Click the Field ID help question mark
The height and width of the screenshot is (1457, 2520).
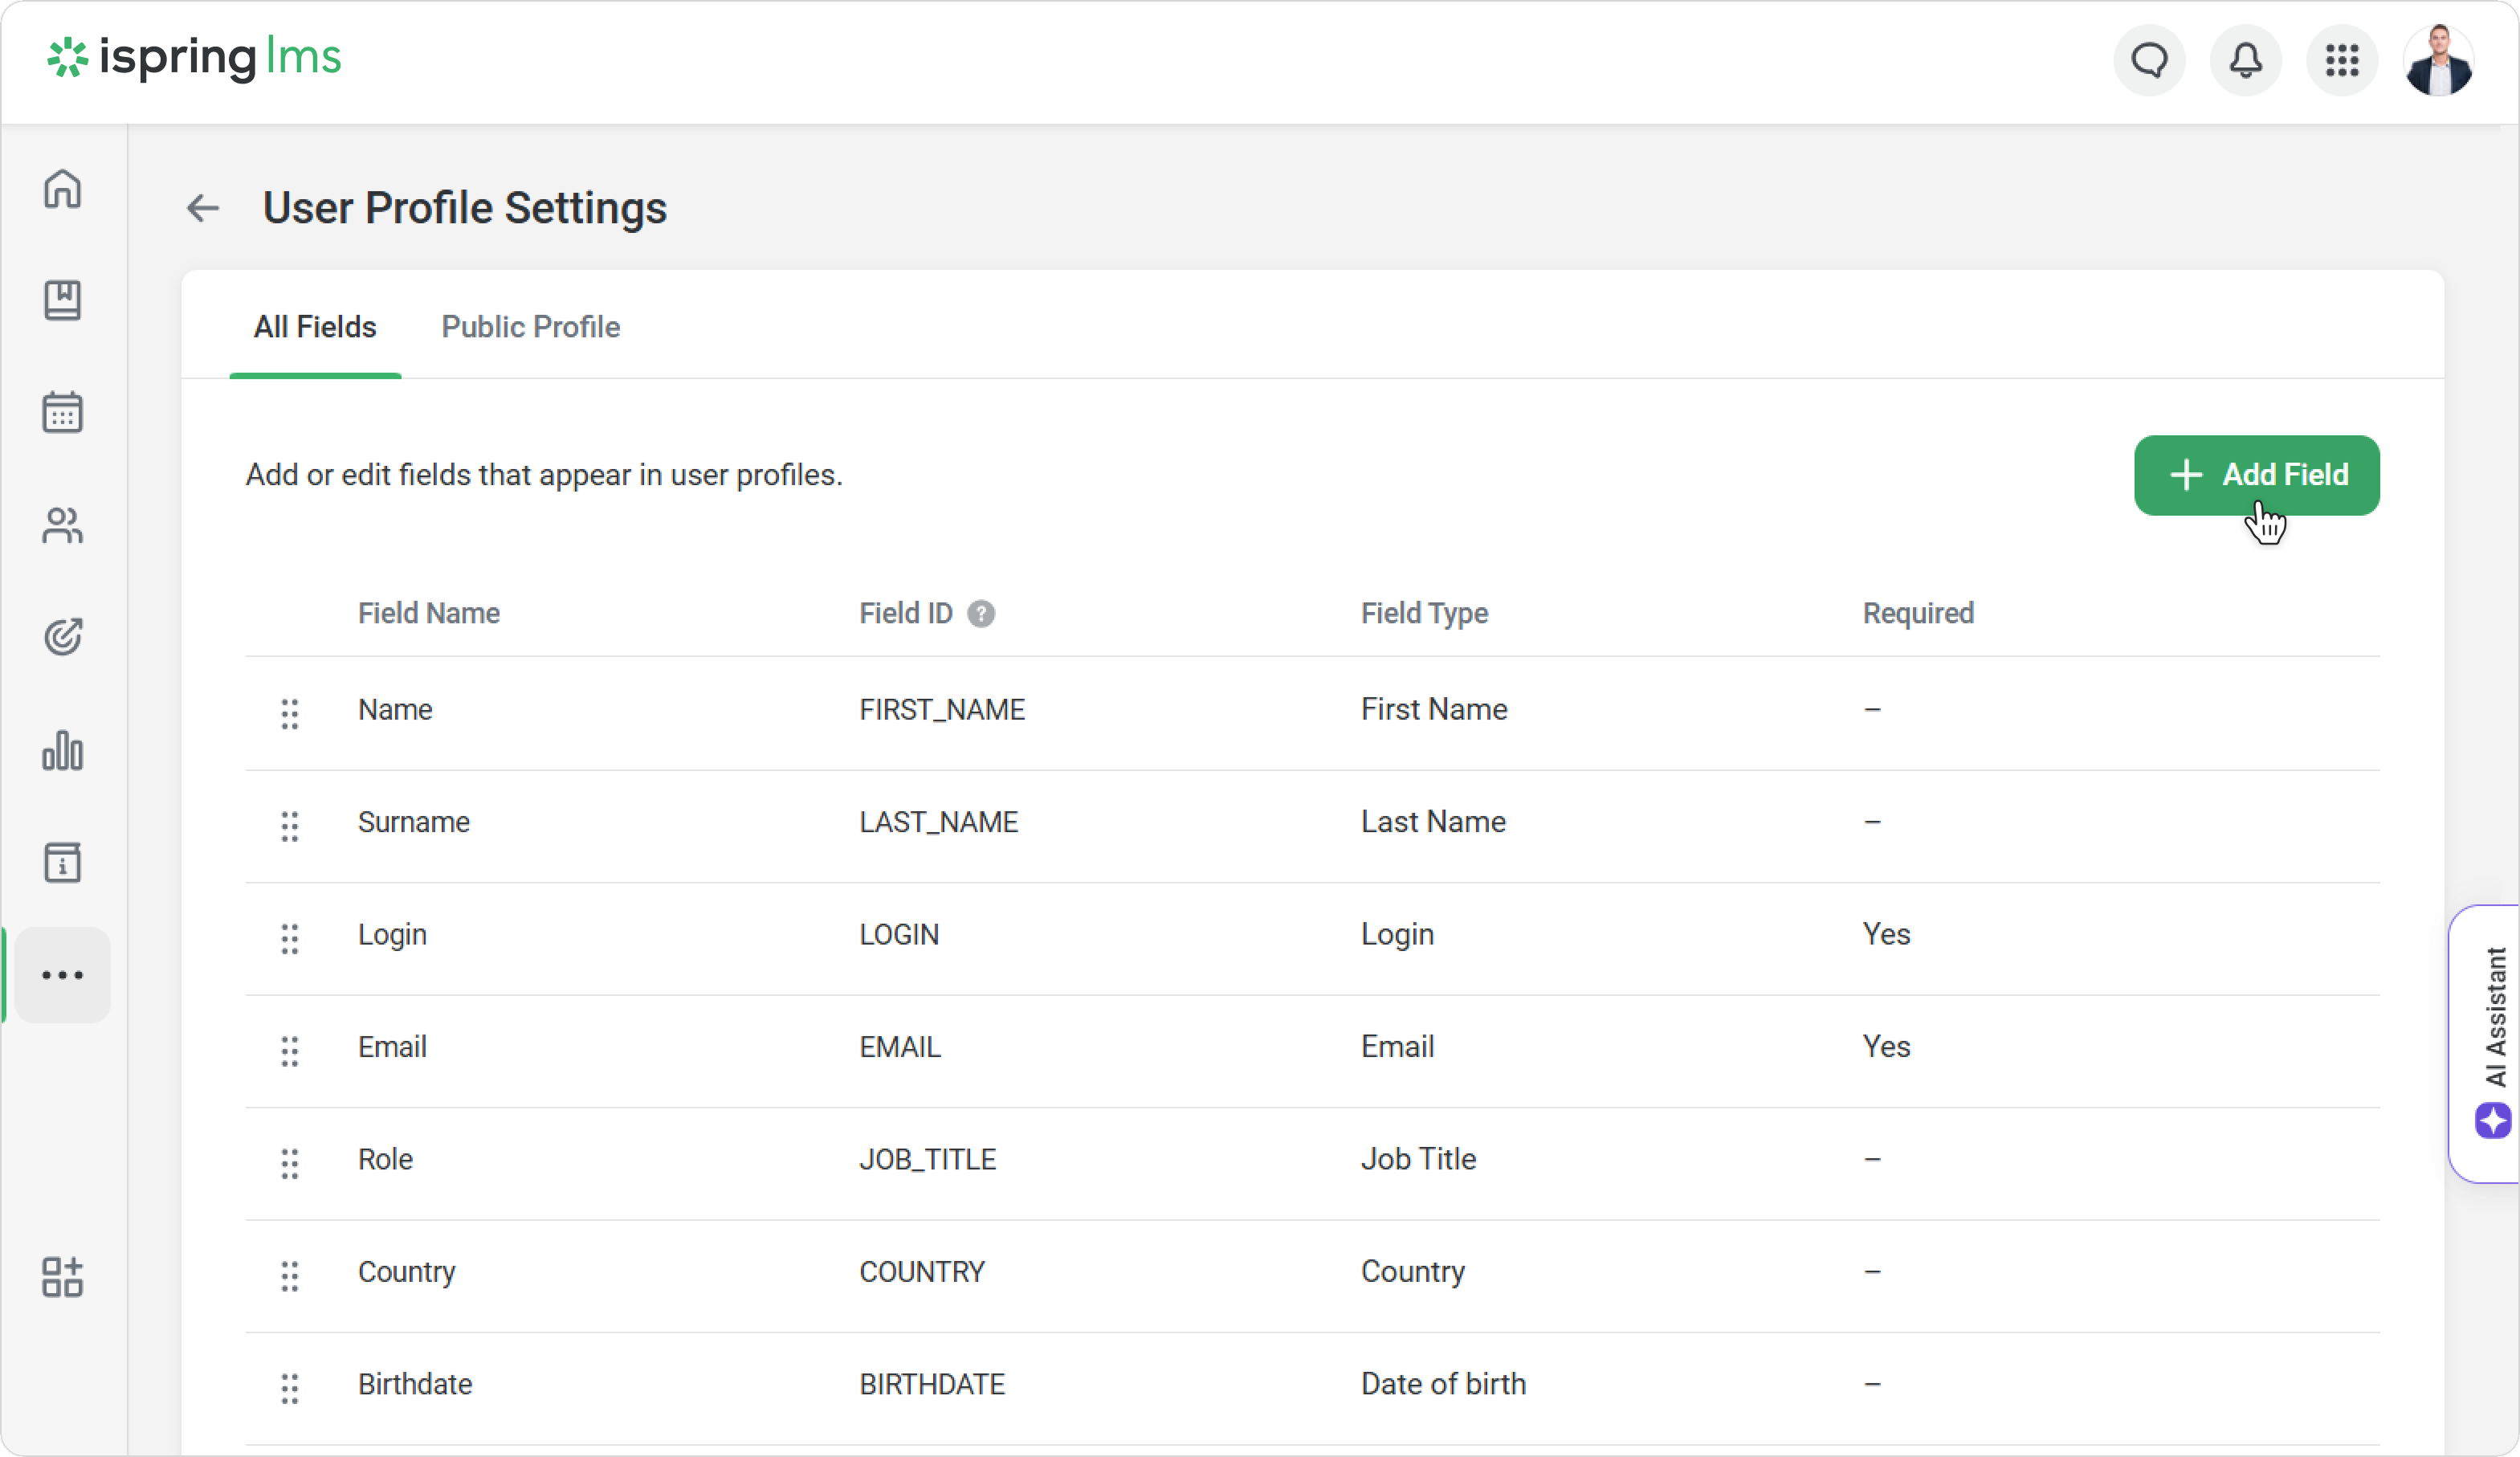[x=981, y=613]
